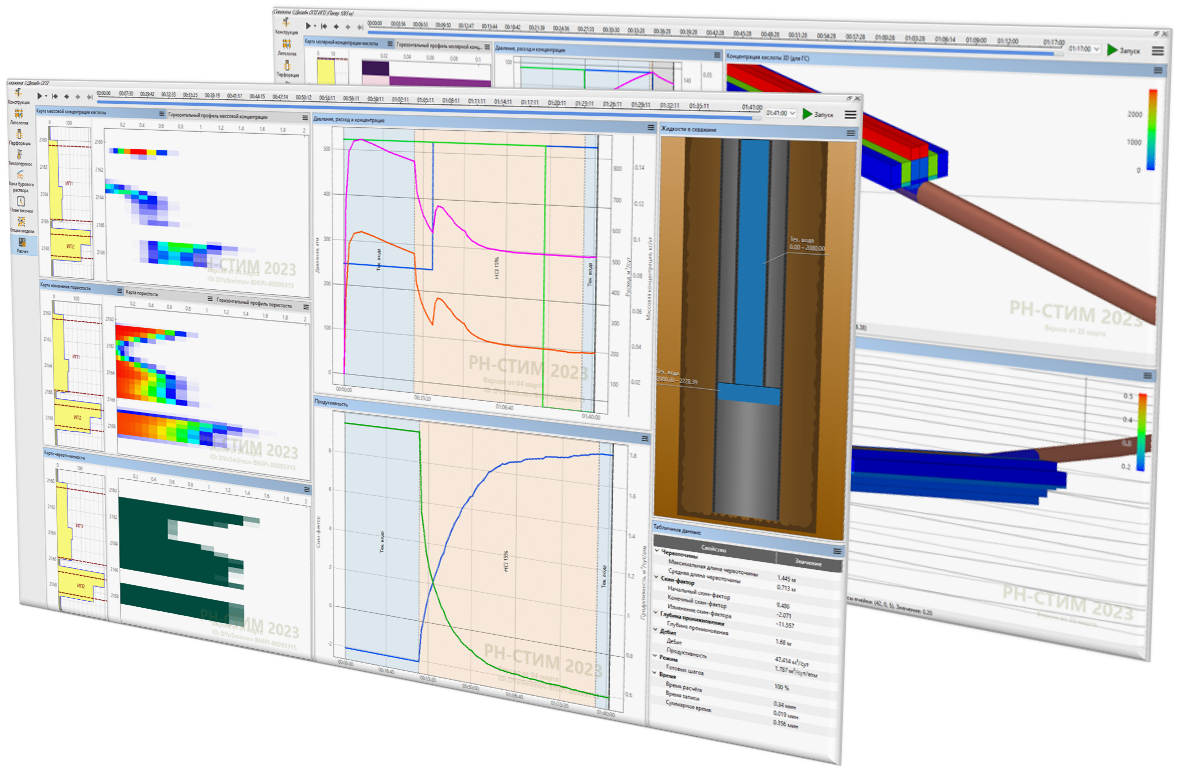Viewport: 1178px width, 773px height.
Task: Collapse Глубина проникновения group in table
Action: tap(655, 612)
